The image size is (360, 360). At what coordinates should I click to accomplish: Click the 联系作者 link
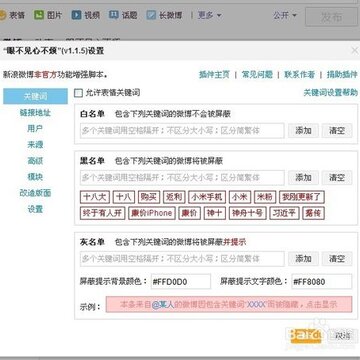coord(299,75)
